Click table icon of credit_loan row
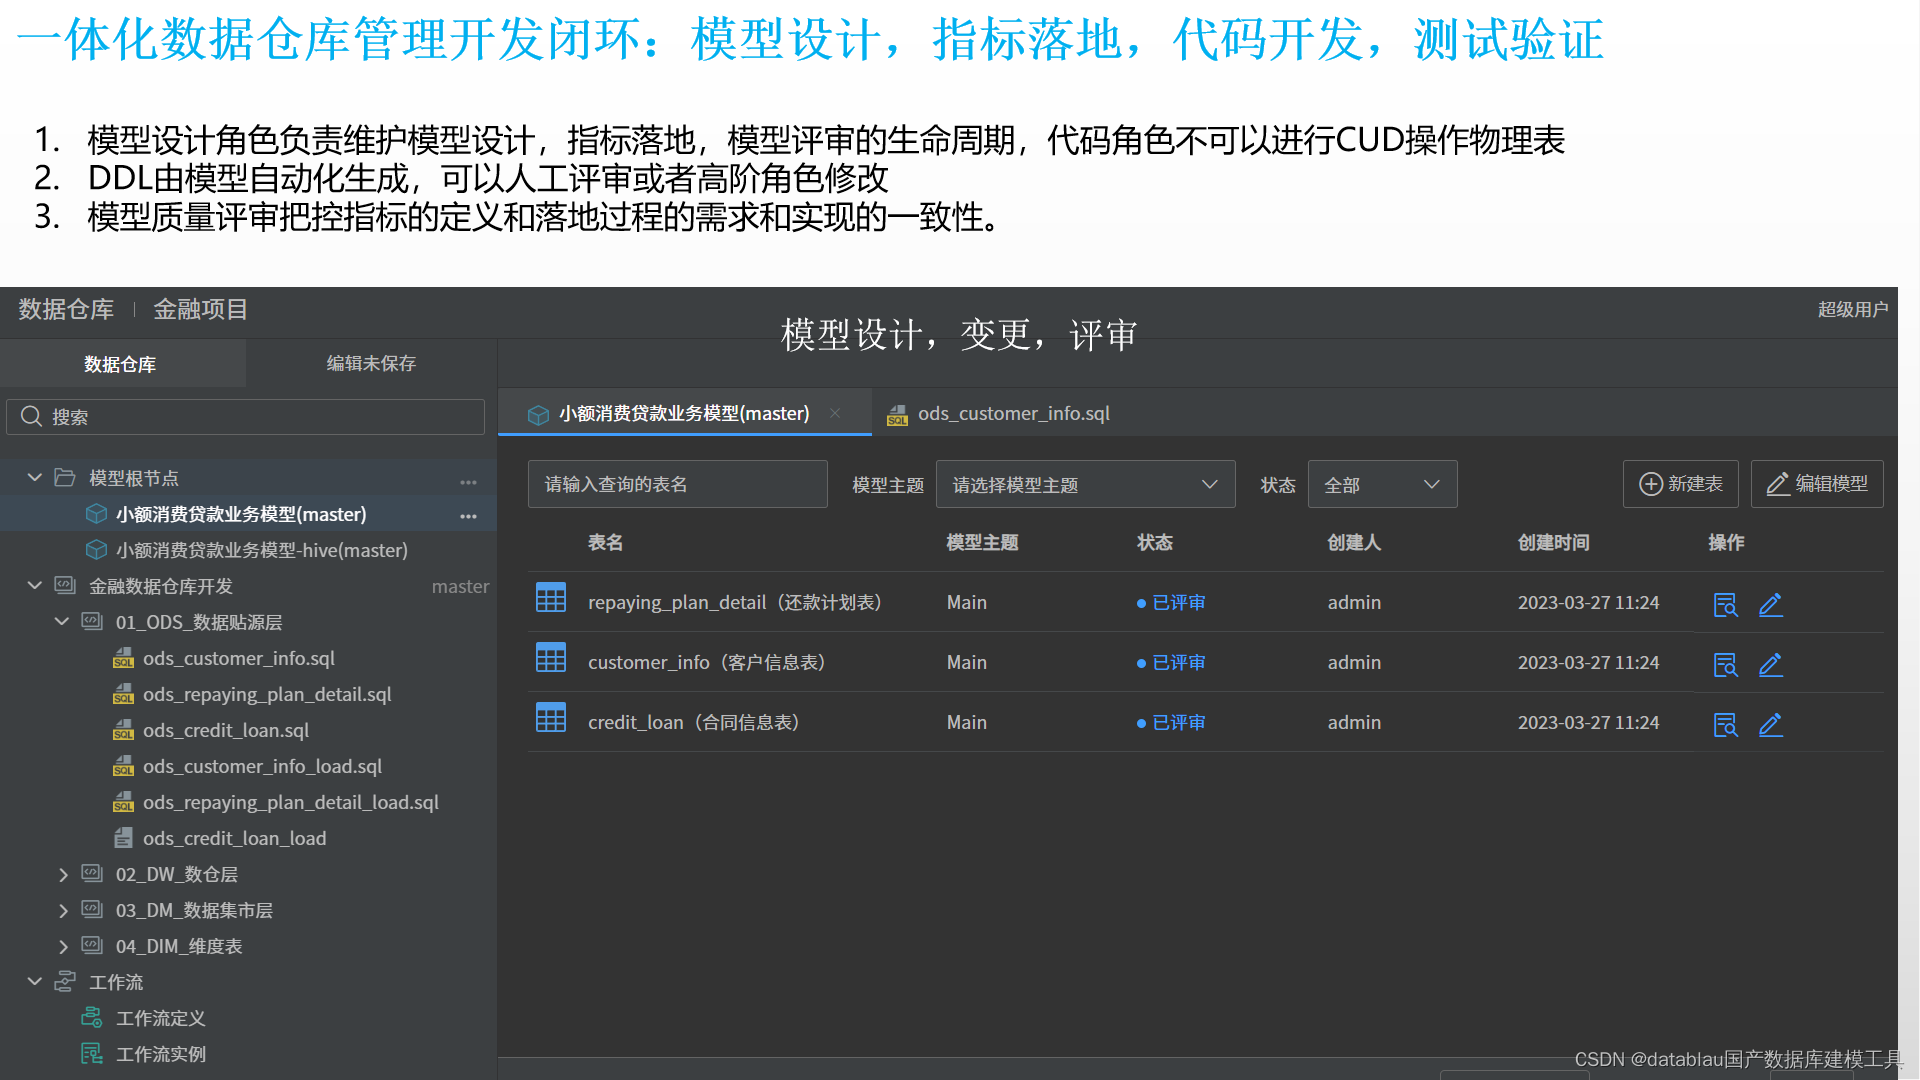 coord(551,717)
